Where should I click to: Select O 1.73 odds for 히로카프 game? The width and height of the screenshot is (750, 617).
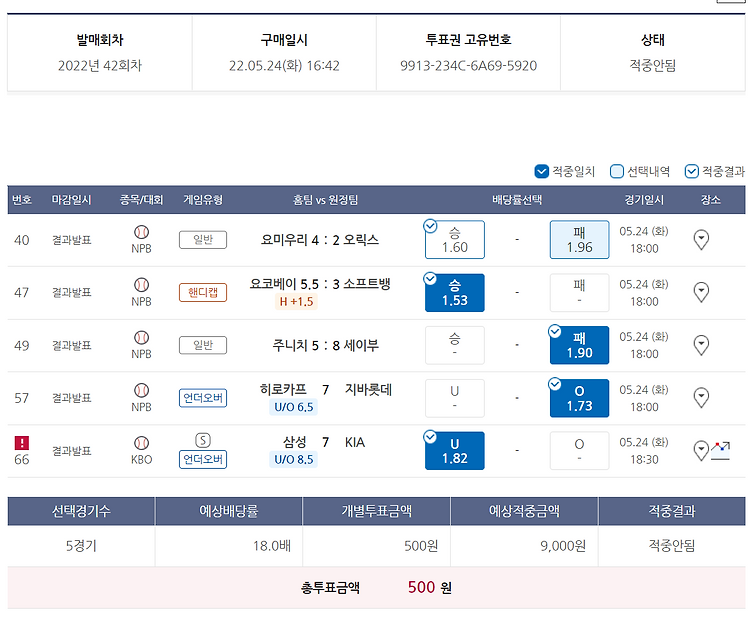(x=579, y=398)
